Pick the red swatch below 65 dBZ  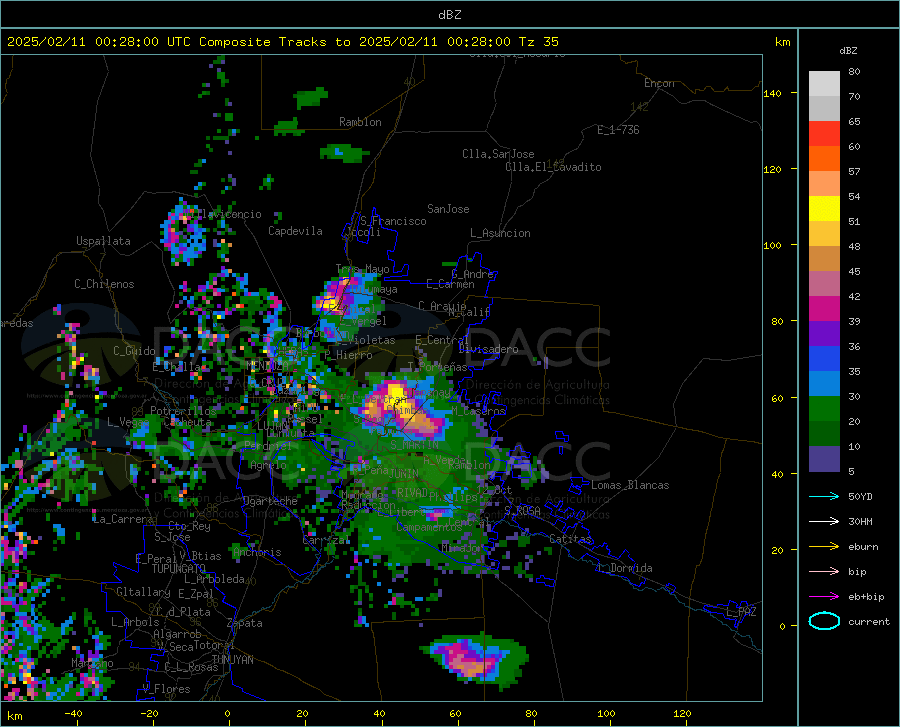824,134
